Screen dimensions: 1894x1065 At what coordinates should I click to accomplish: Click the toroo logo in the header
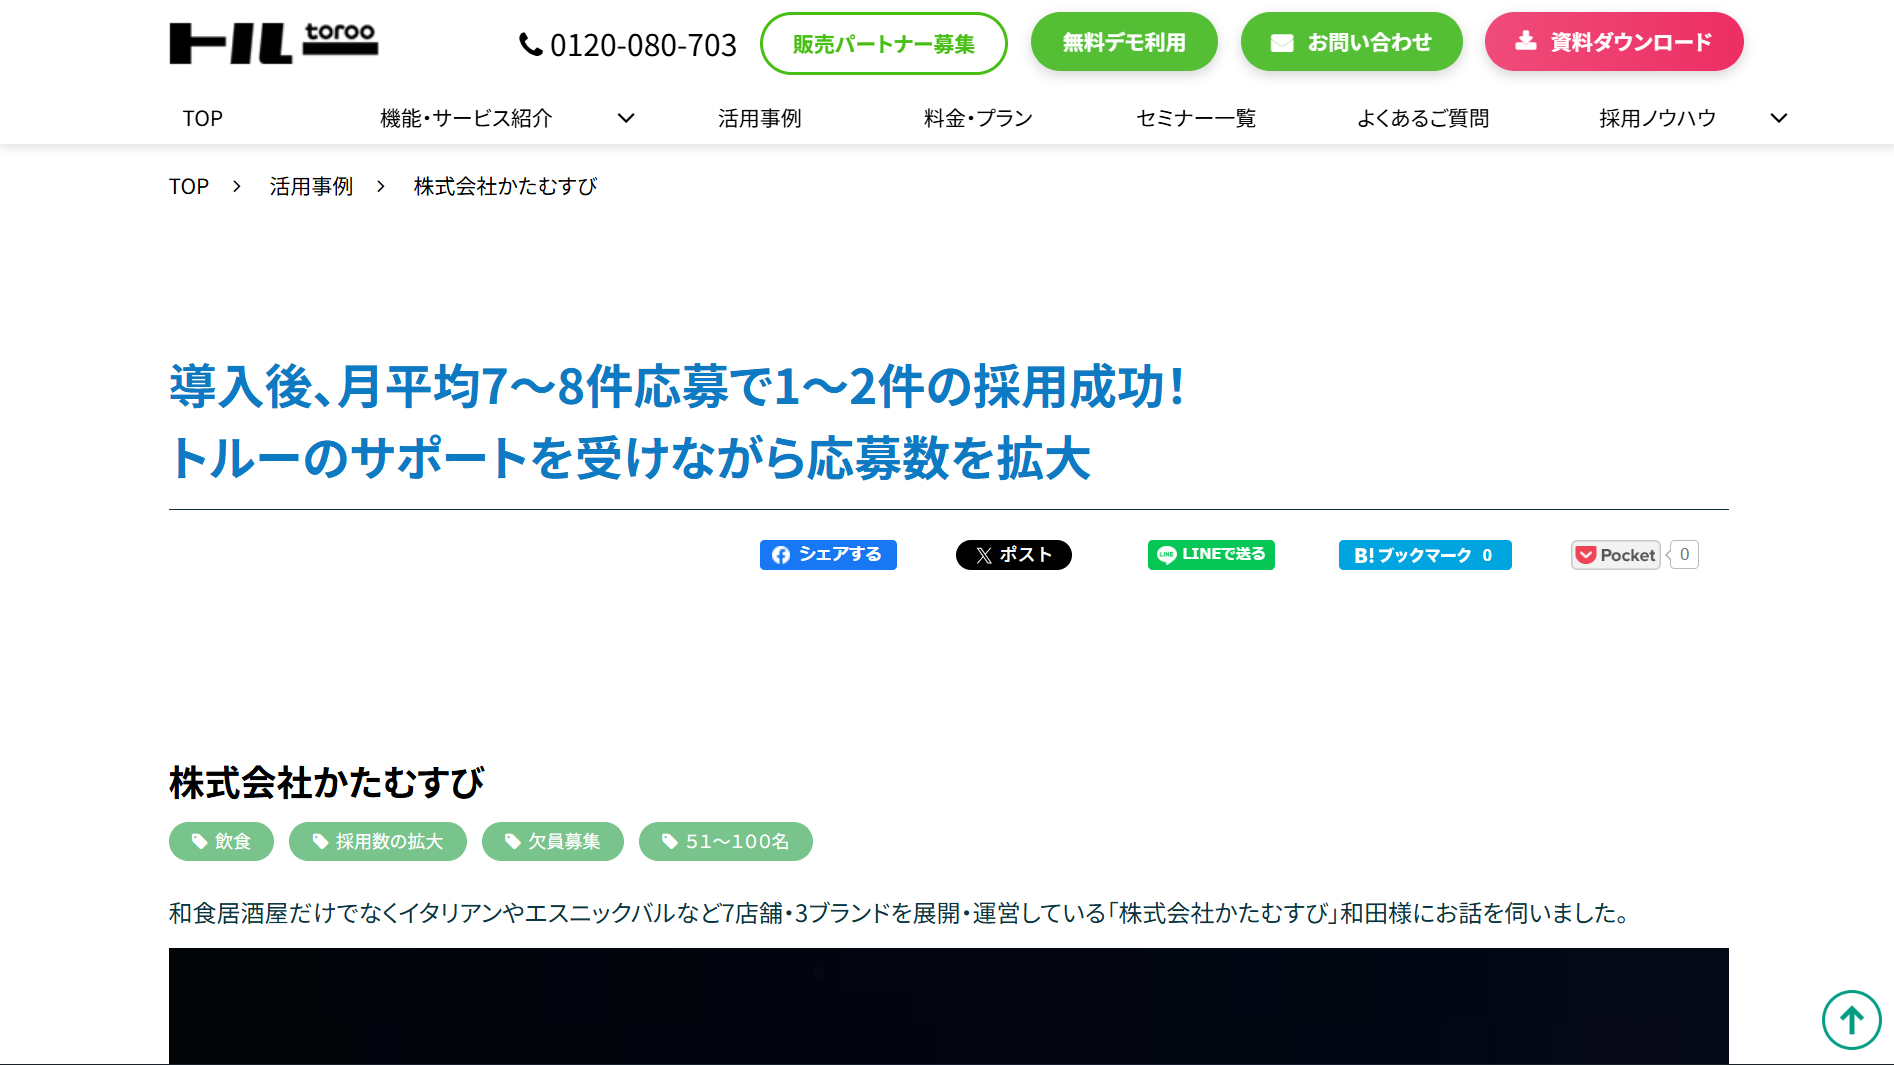274,42
